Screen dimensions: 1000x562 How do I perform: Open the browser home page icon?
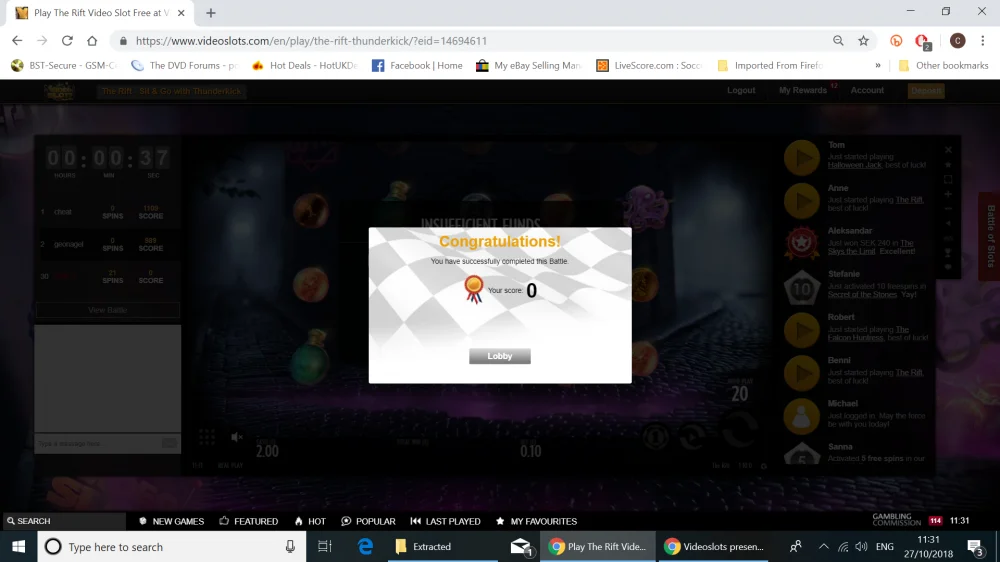[92, 41]
